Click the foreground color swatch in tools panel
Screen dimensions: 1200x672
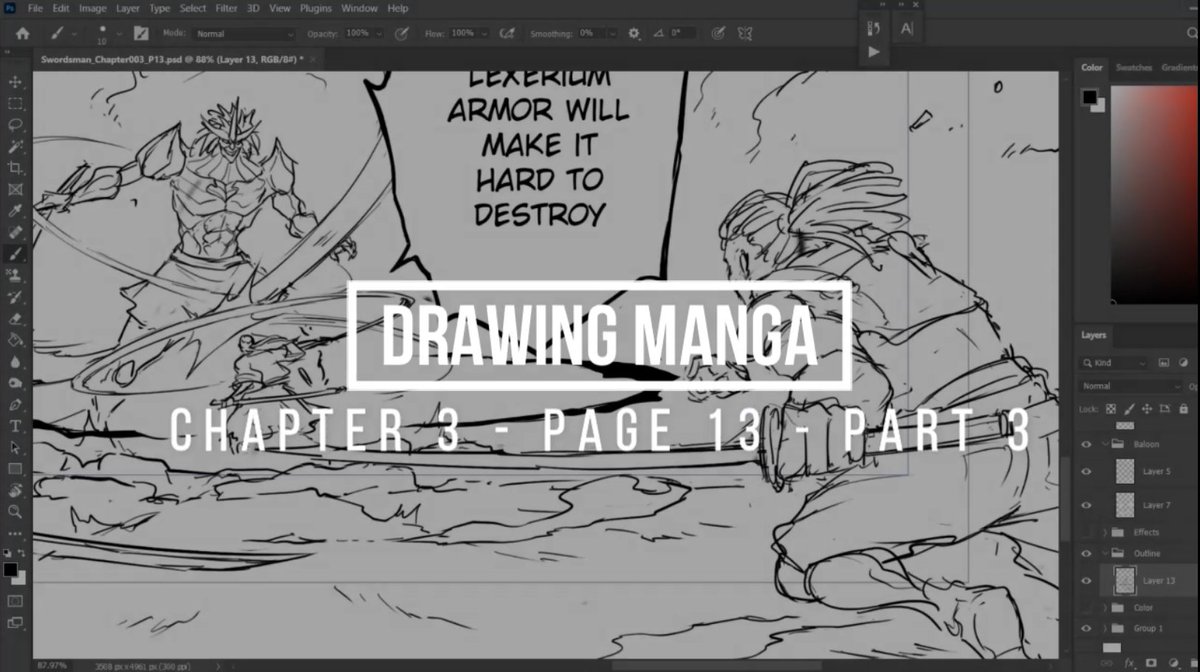10,569
